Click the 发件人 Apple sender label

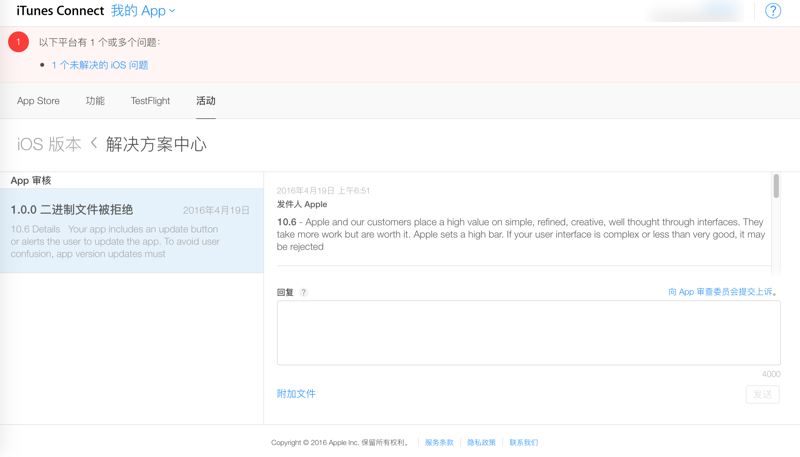point(302,204)
